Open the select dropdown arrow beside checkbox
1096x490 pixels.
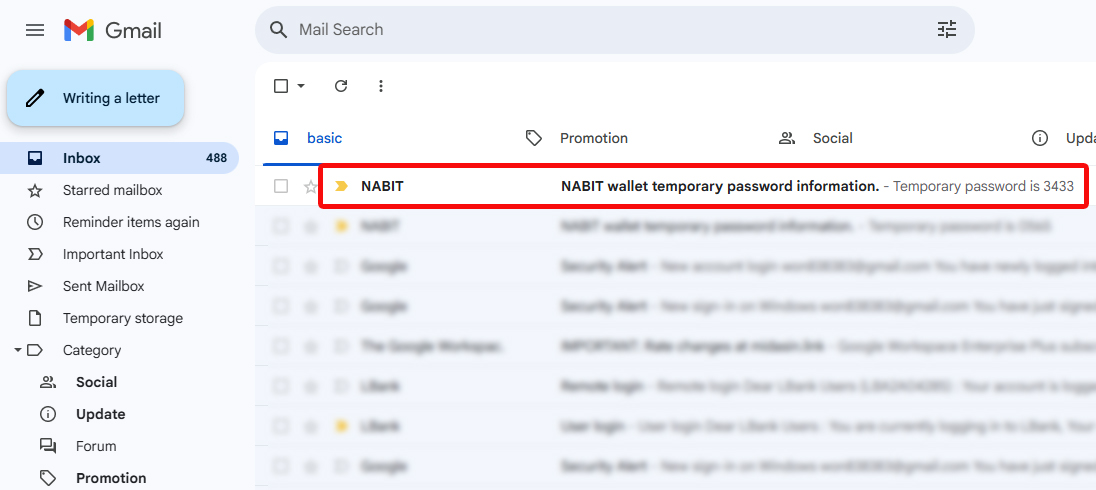301,86
